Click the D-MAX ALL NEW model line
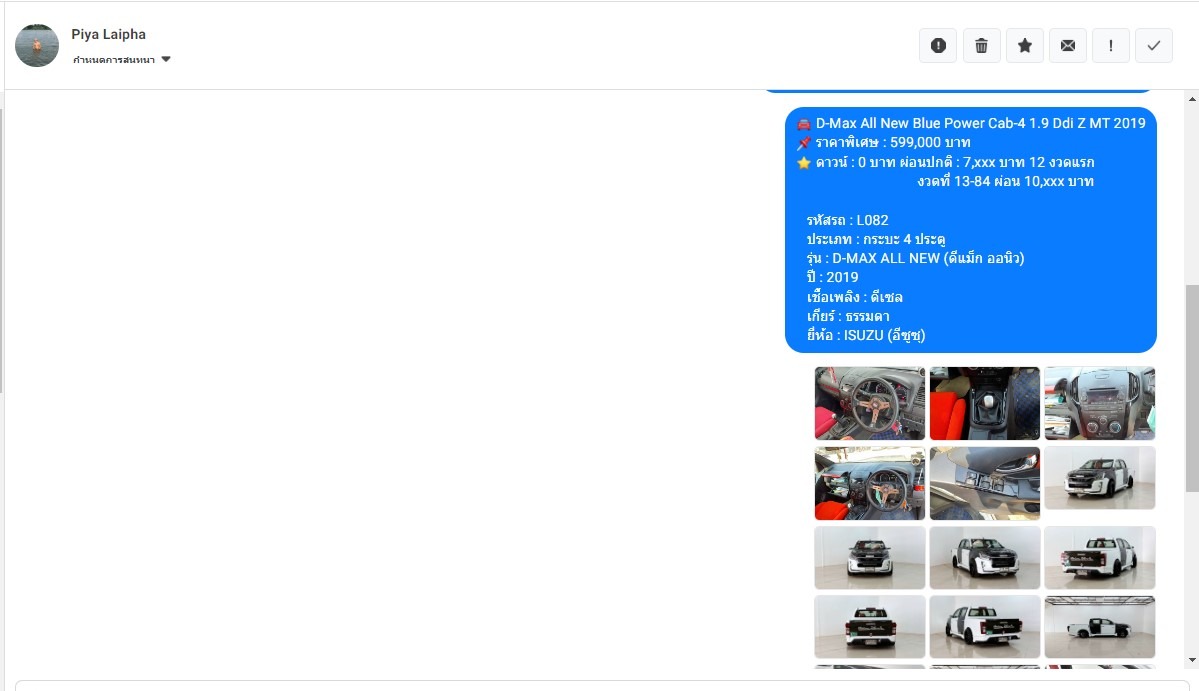This screenshot has width=1199, height=691. [x=915, y=258]
